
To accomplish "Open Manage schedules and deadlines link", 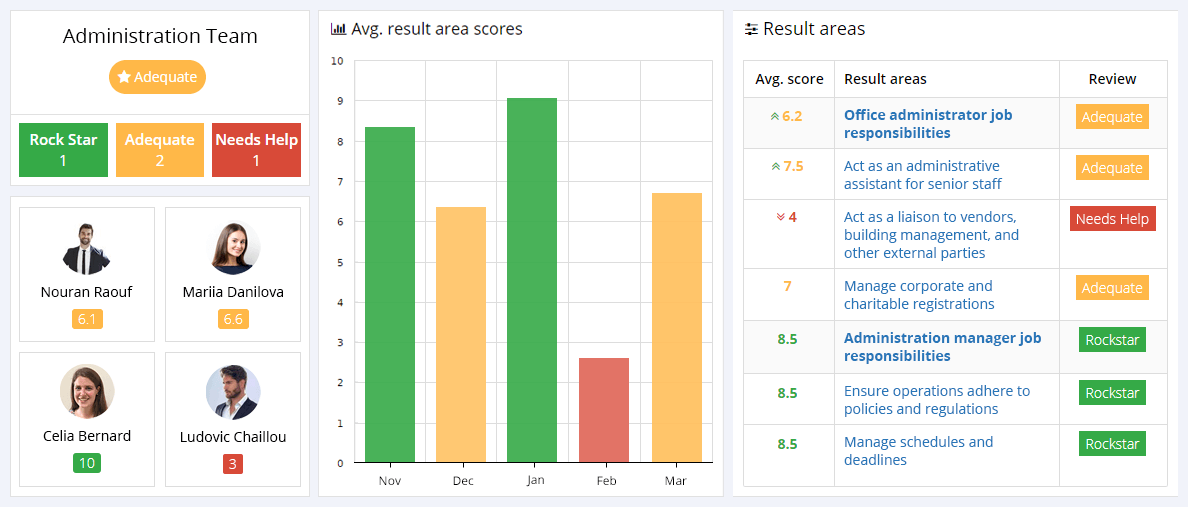I will coord(918,451).
